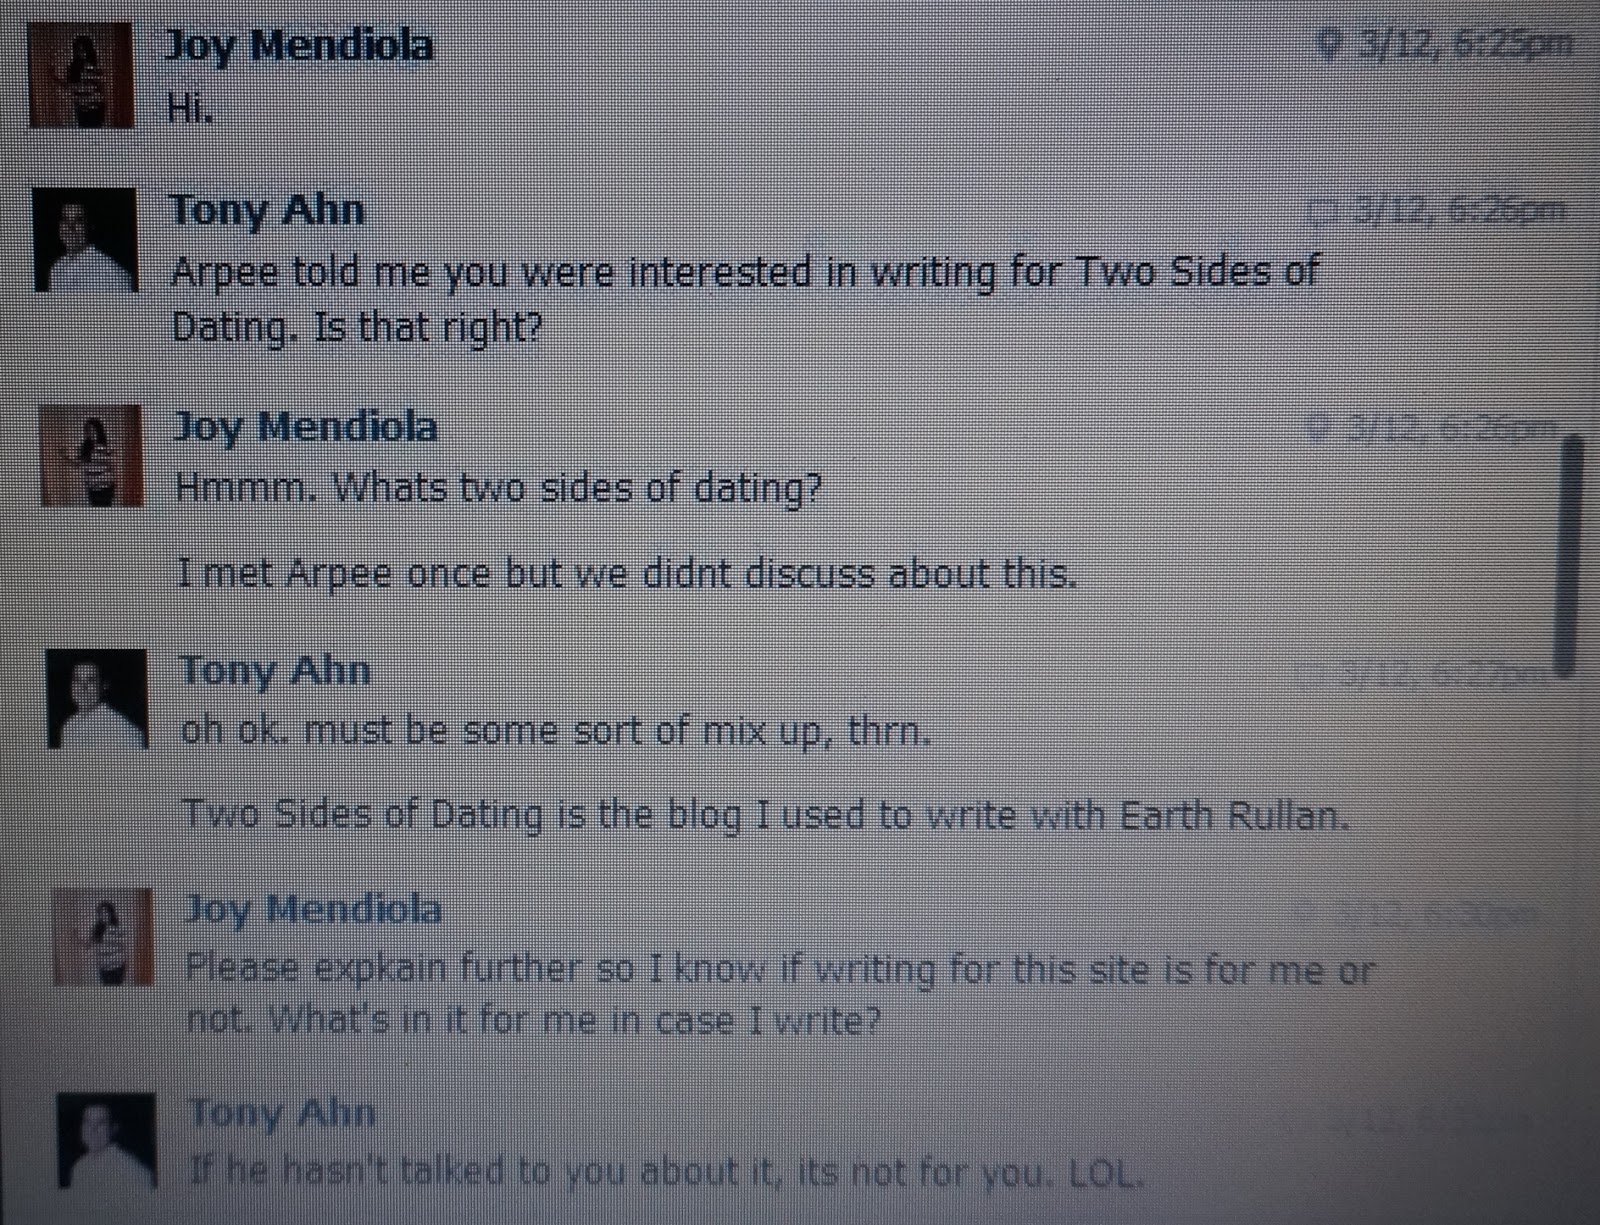Open Joy Mendiola name link above "Hi."
The height and width of the screenshot is (1225, 1600).
pos(299,47)
